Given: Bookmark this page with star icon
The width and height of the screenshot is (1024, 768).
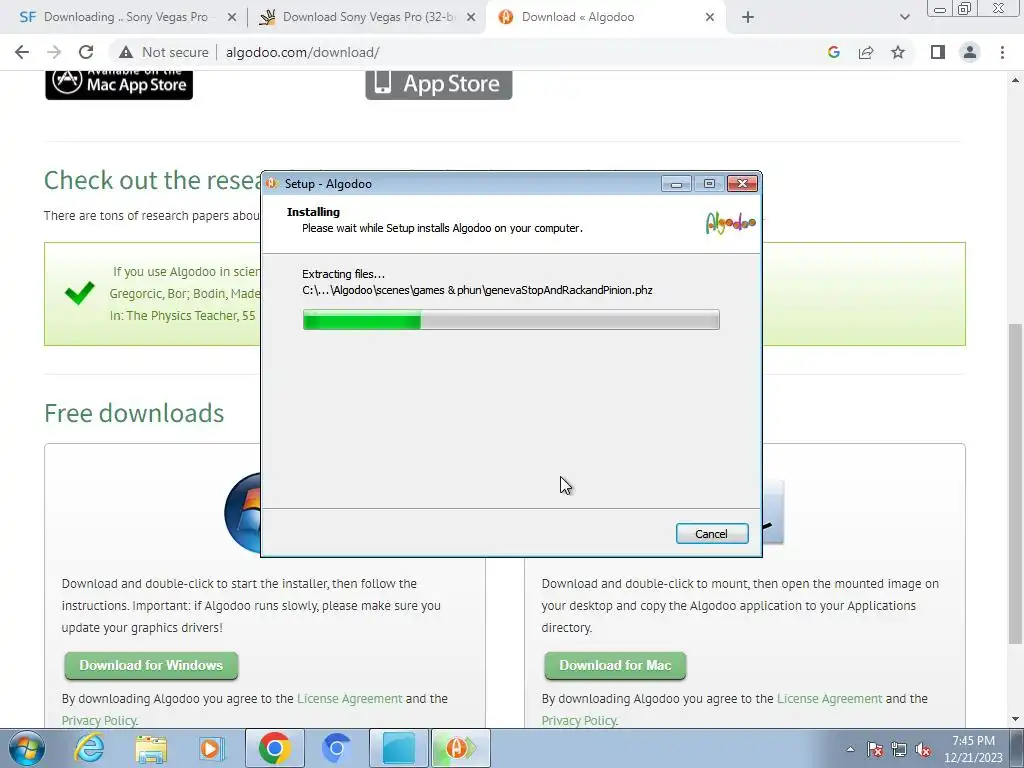Looking at the screenshot, I should (x=898, y=52).
